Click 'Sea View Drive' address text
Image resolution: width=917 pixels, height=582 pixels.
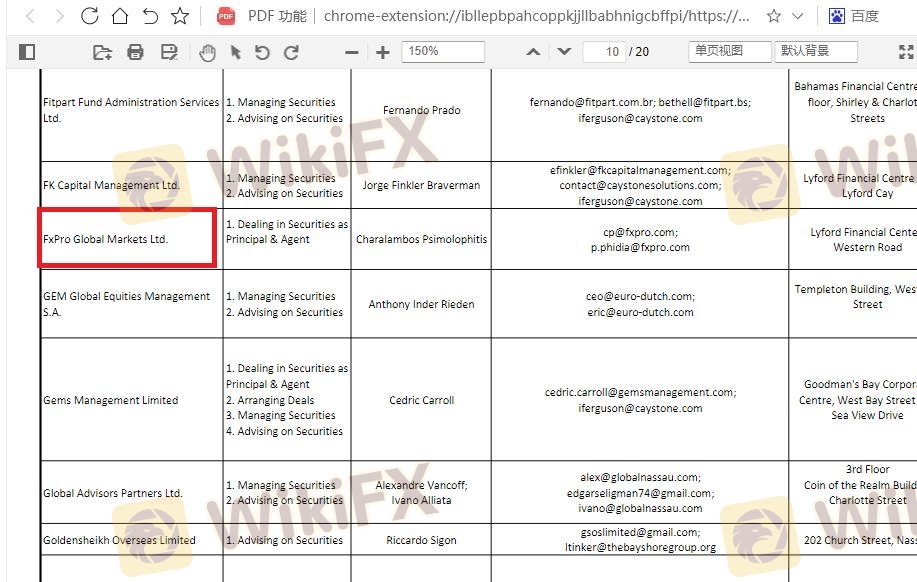[x=867, y=415]
